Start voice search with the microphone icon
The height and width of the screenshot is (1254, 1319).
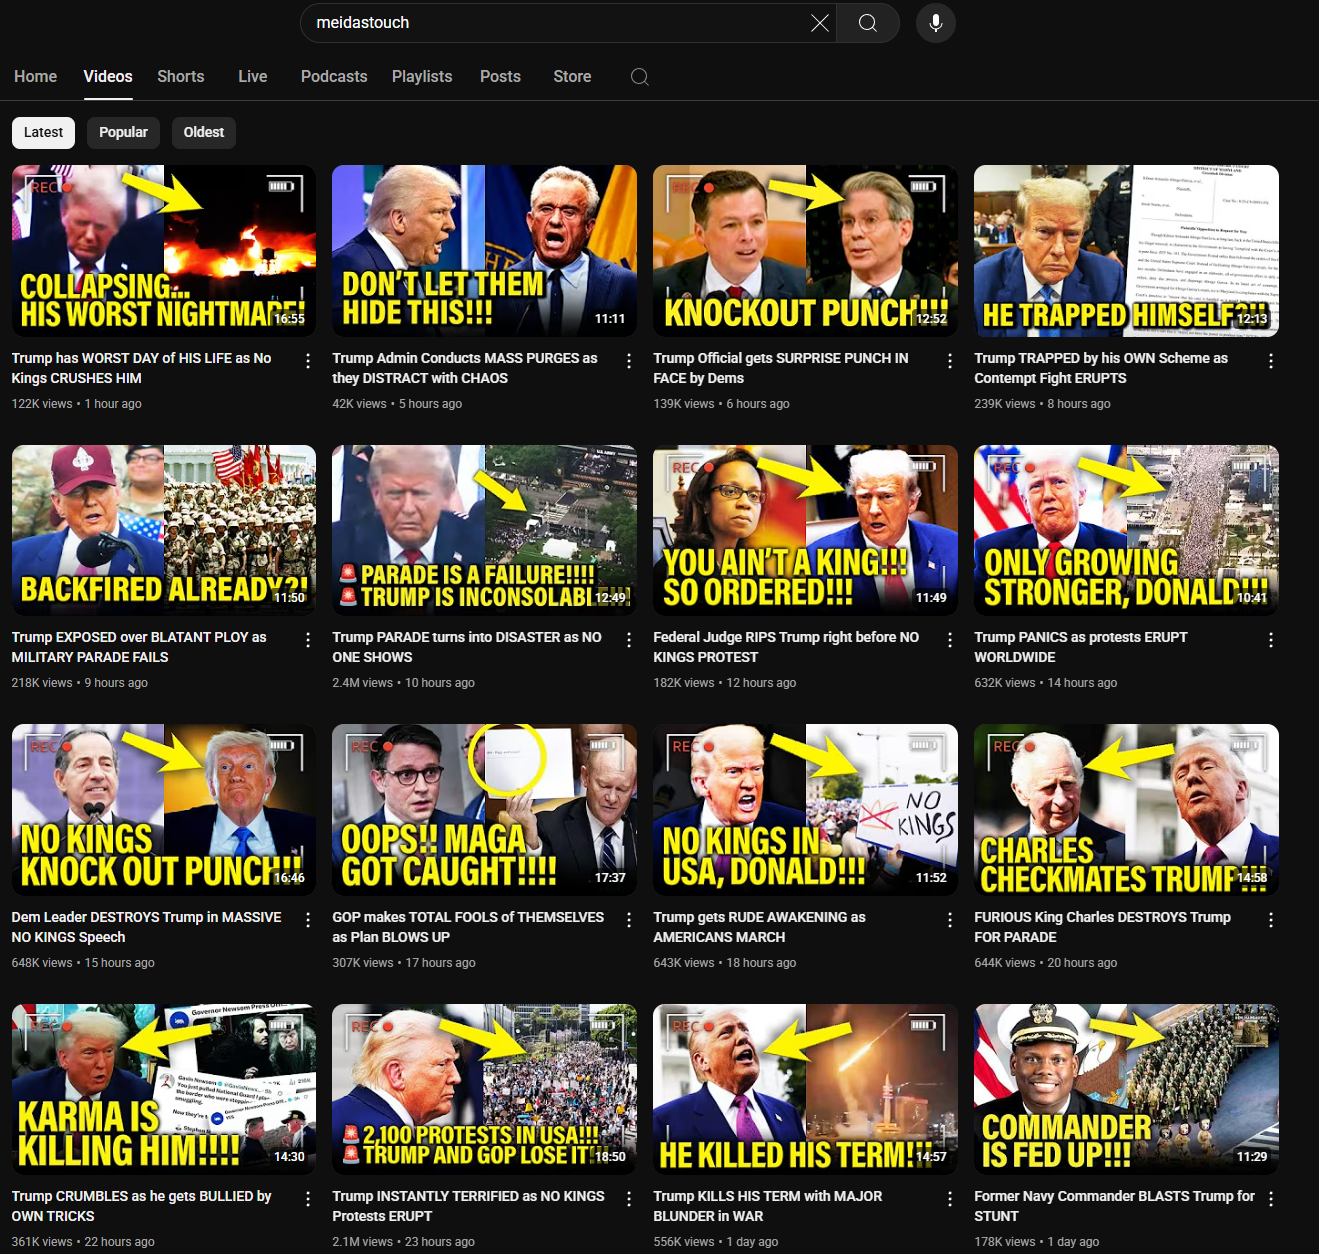pyautogui.click(x=936, y=23)
